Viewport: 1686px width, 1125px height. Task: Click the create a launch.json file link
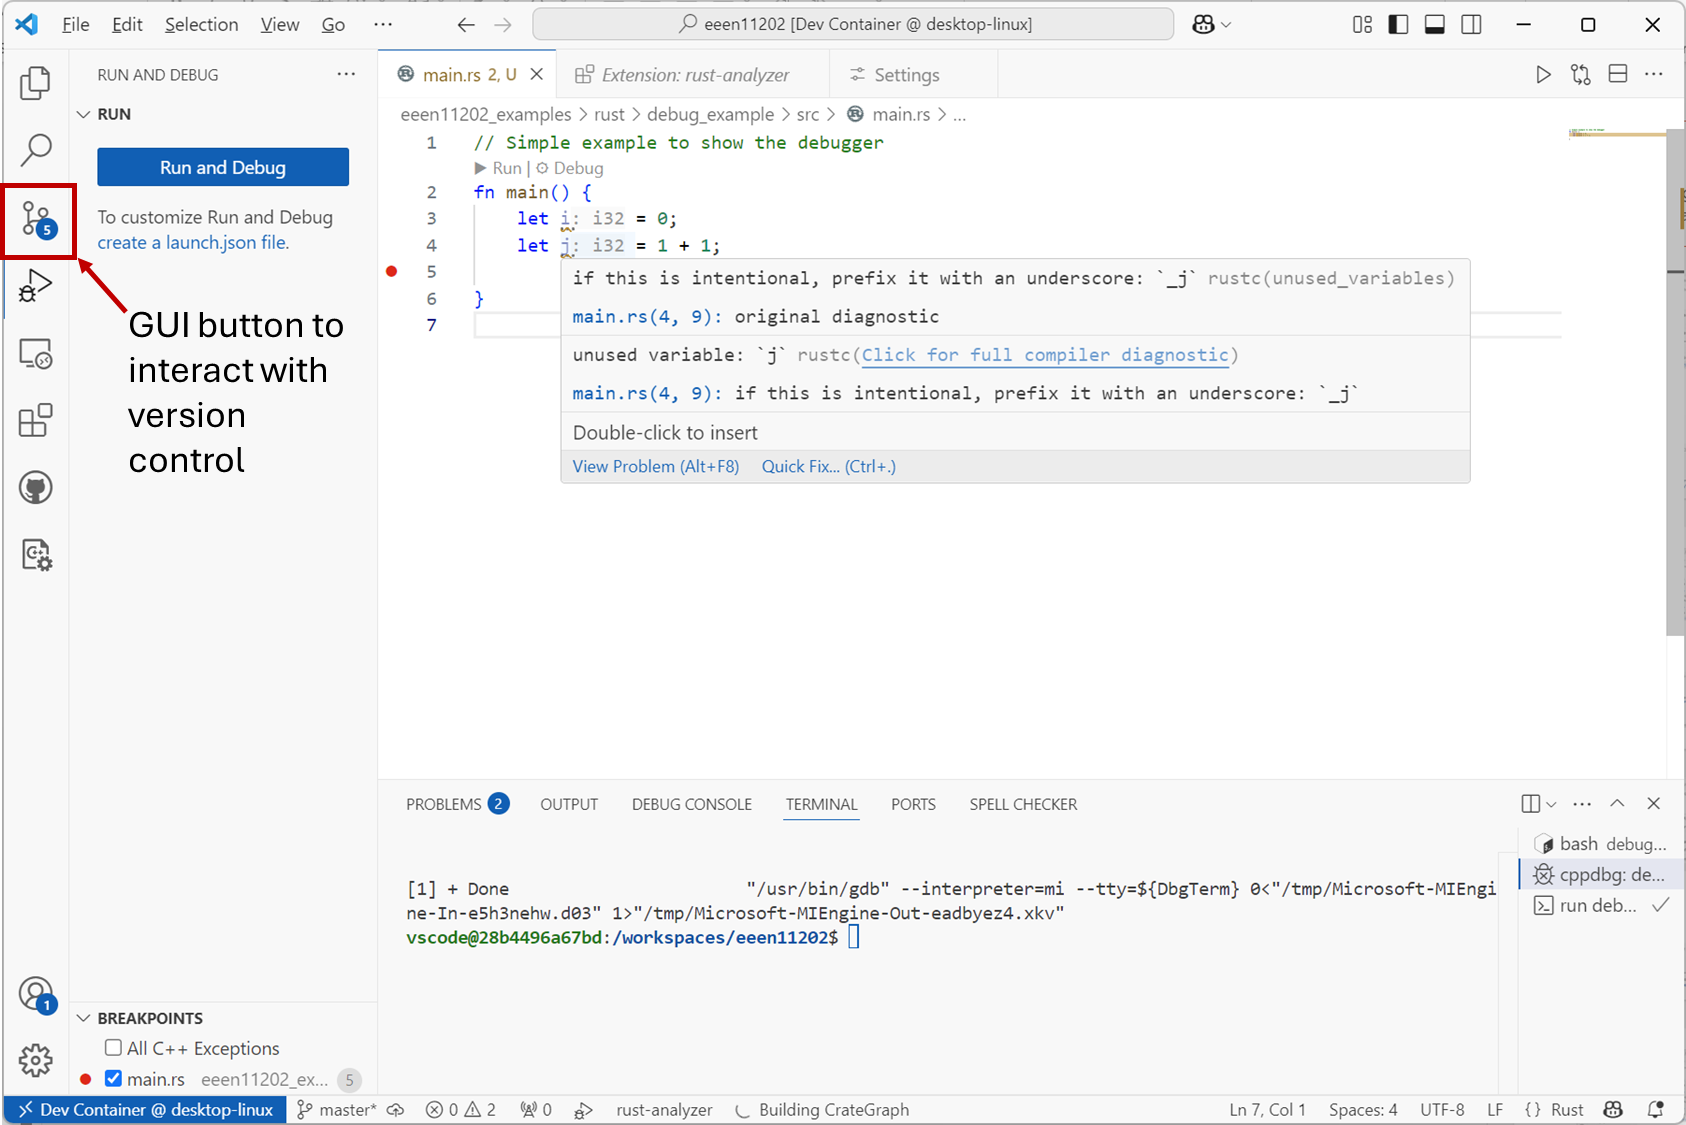192,243
